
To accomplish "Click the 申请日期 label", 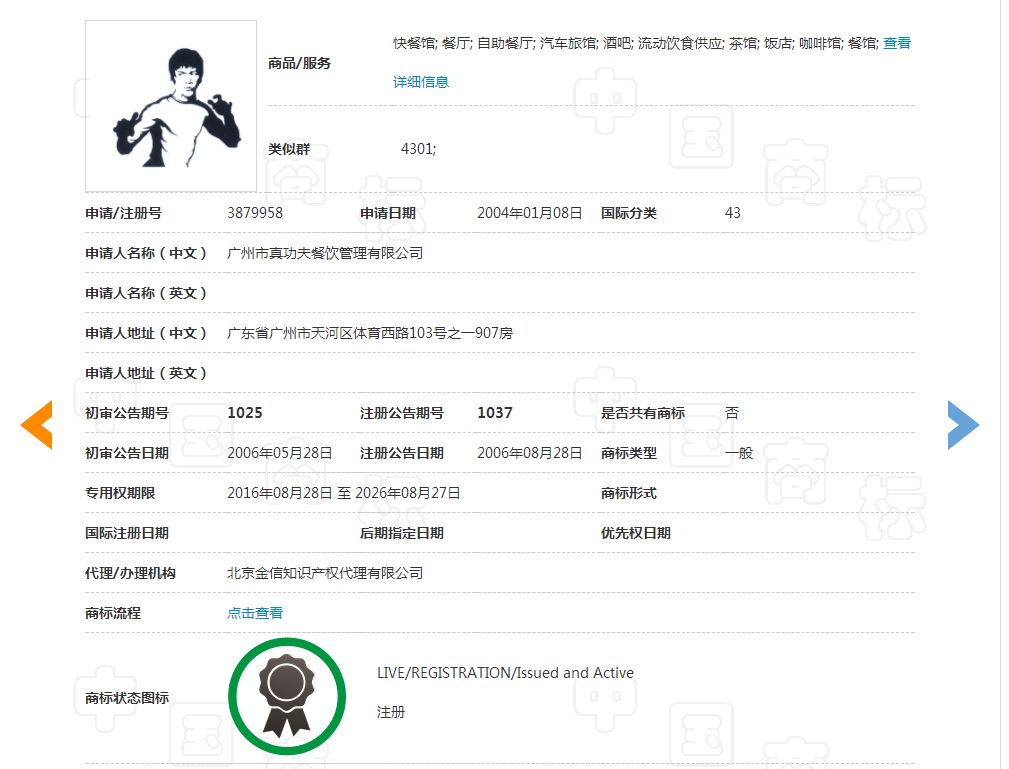I will (x=387, y=213).
